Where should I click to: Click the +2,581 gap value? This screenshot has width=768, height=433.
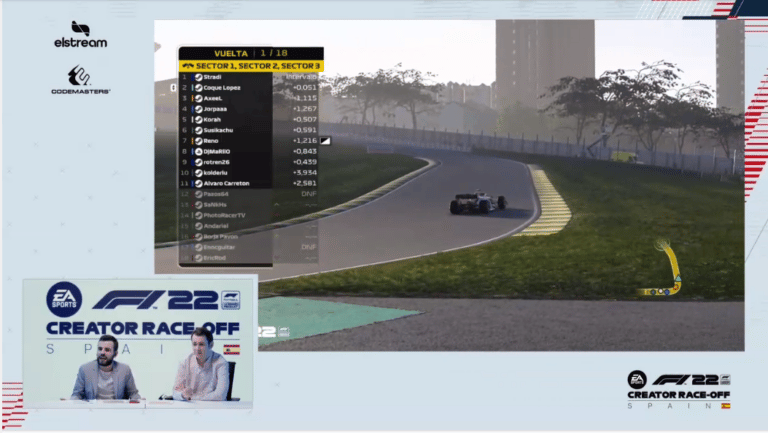click(305, 183)
